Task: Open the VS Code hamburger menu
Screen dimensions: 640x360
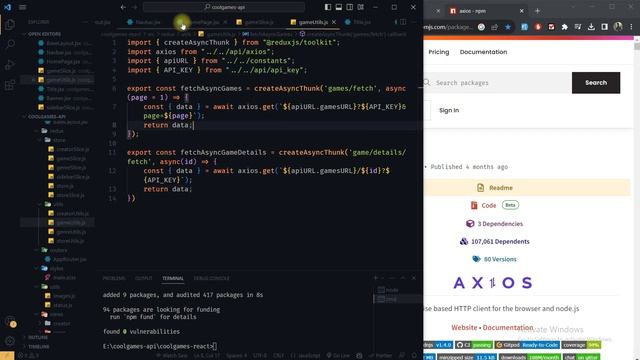Action: pyautogui.click(x=22, y=7)
